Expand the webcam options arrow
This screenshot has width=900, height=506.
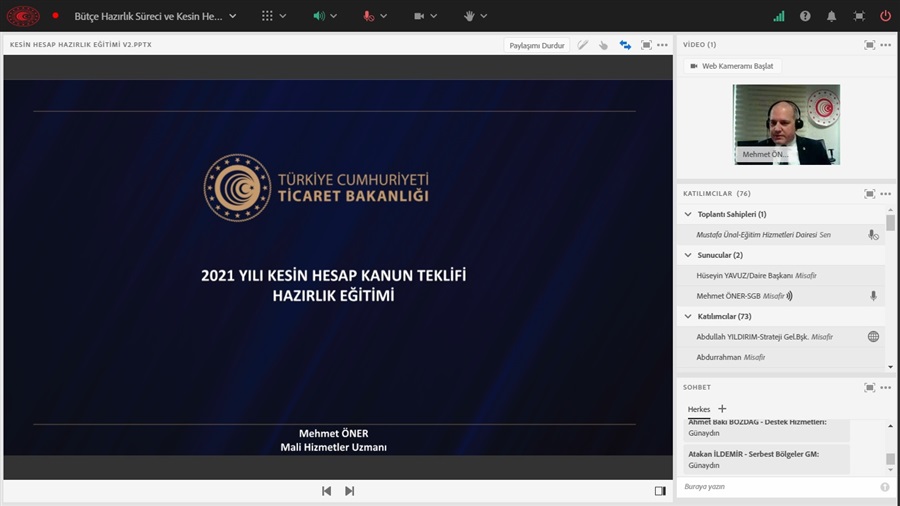pos(433,16)
